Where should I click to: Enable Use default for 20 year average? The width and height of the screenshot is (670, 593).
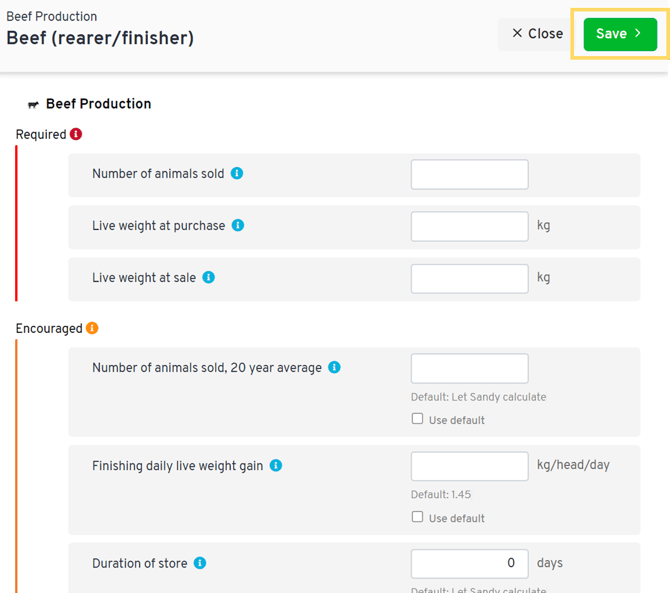click(418, 419)
